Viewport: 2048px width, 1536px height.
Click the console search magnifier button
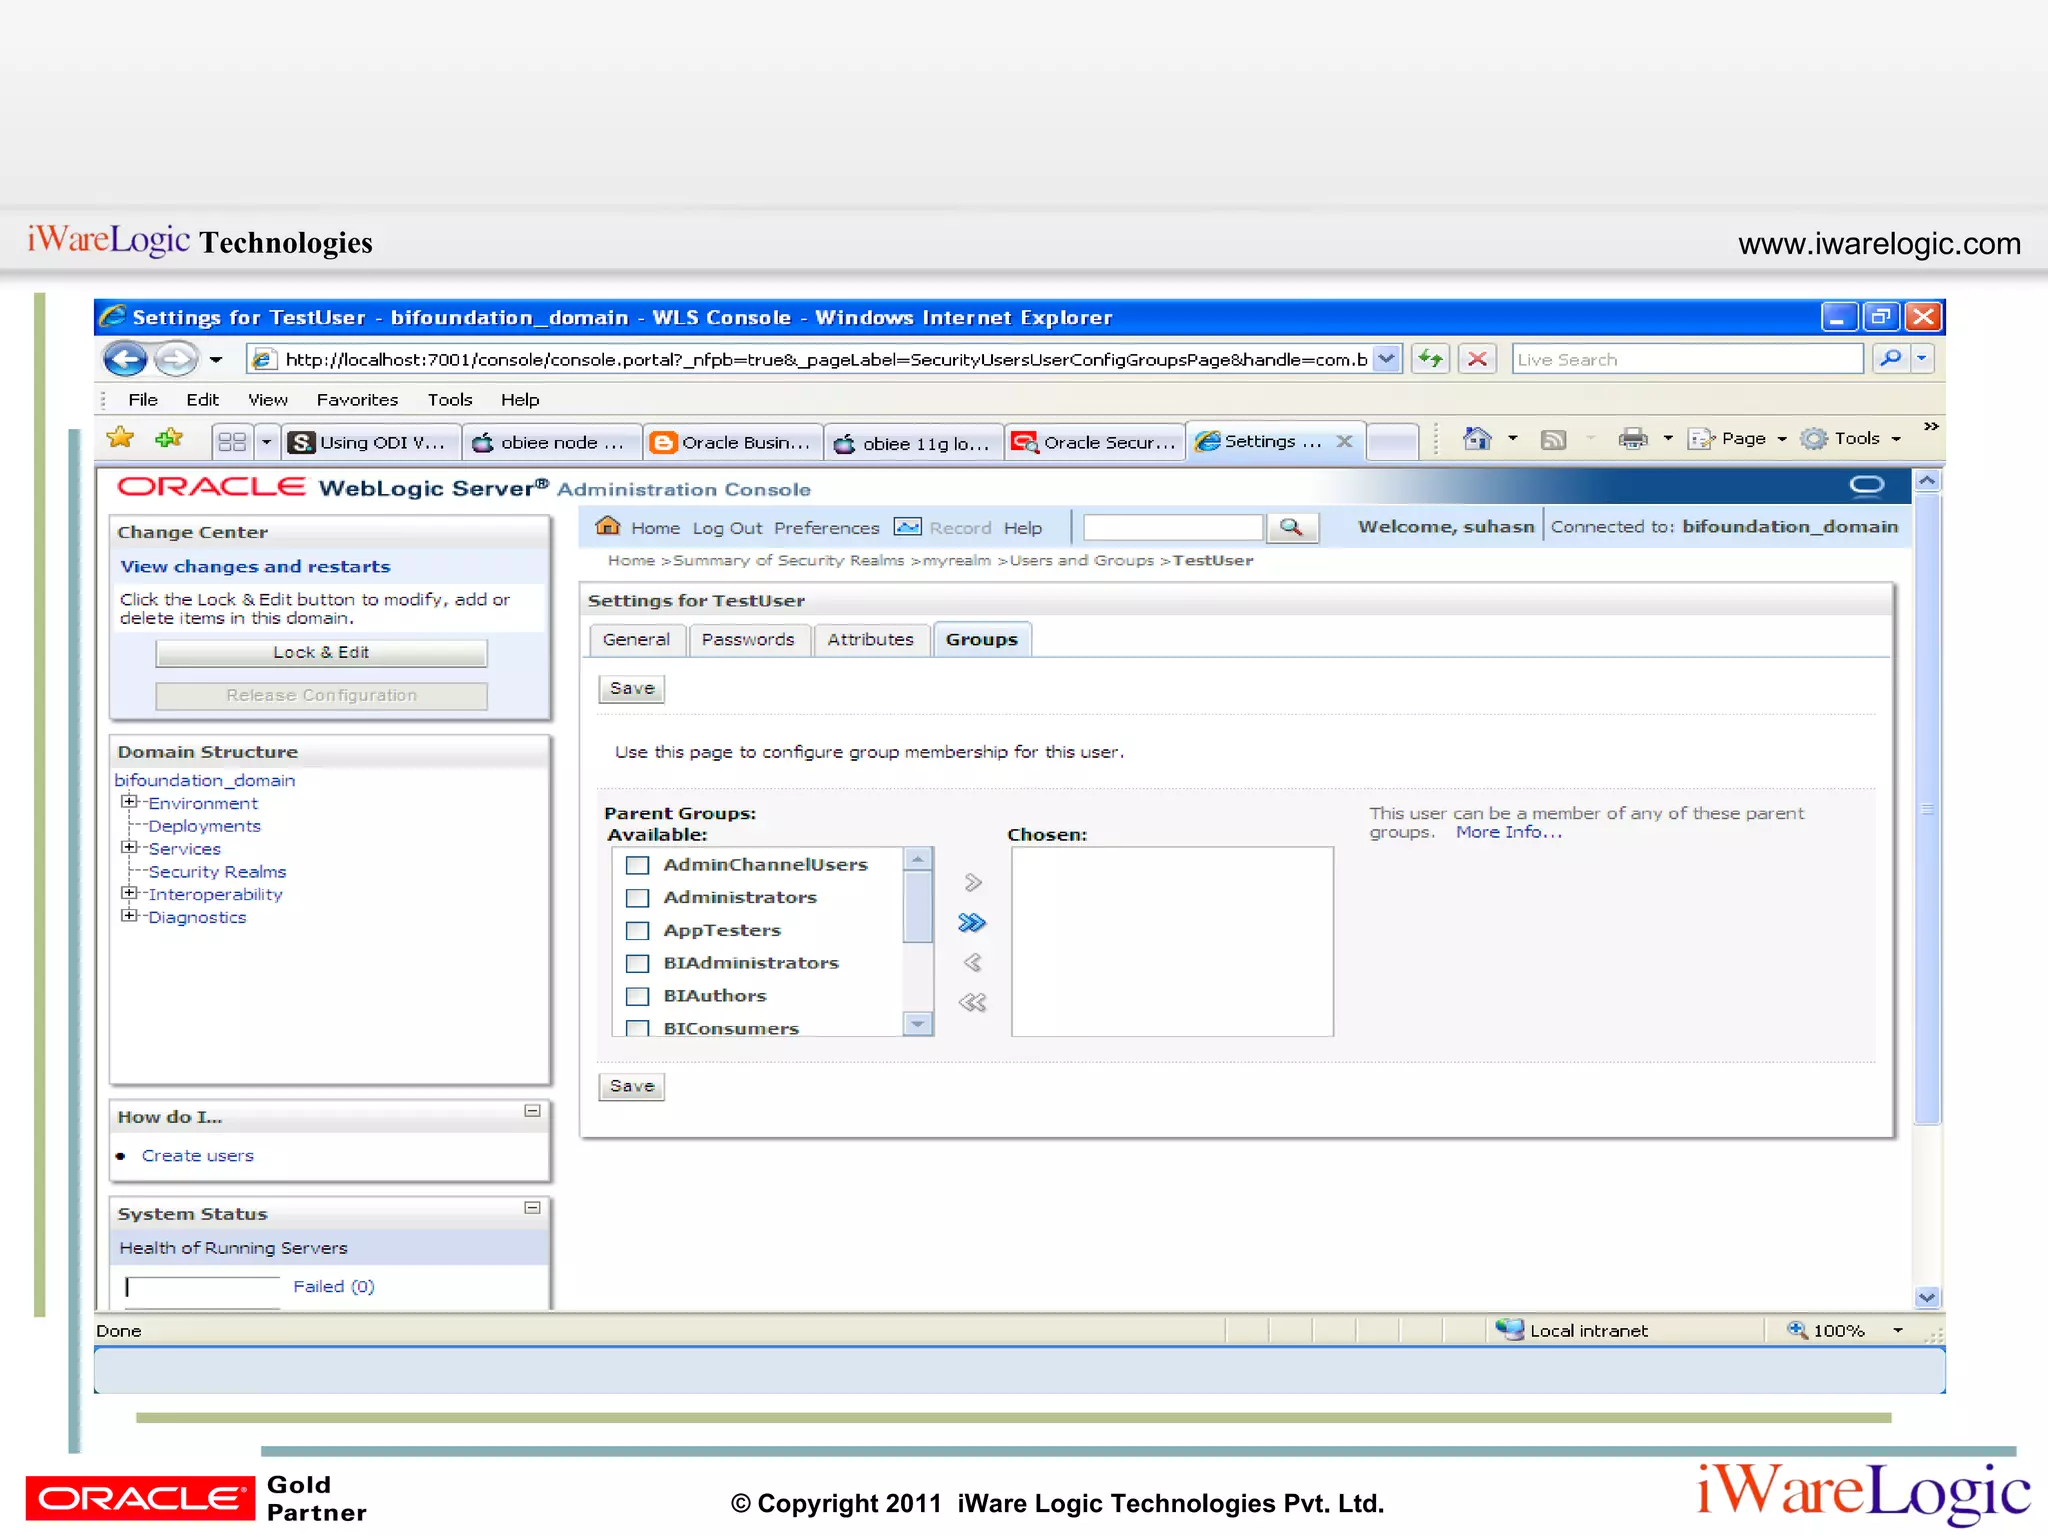1291,527
